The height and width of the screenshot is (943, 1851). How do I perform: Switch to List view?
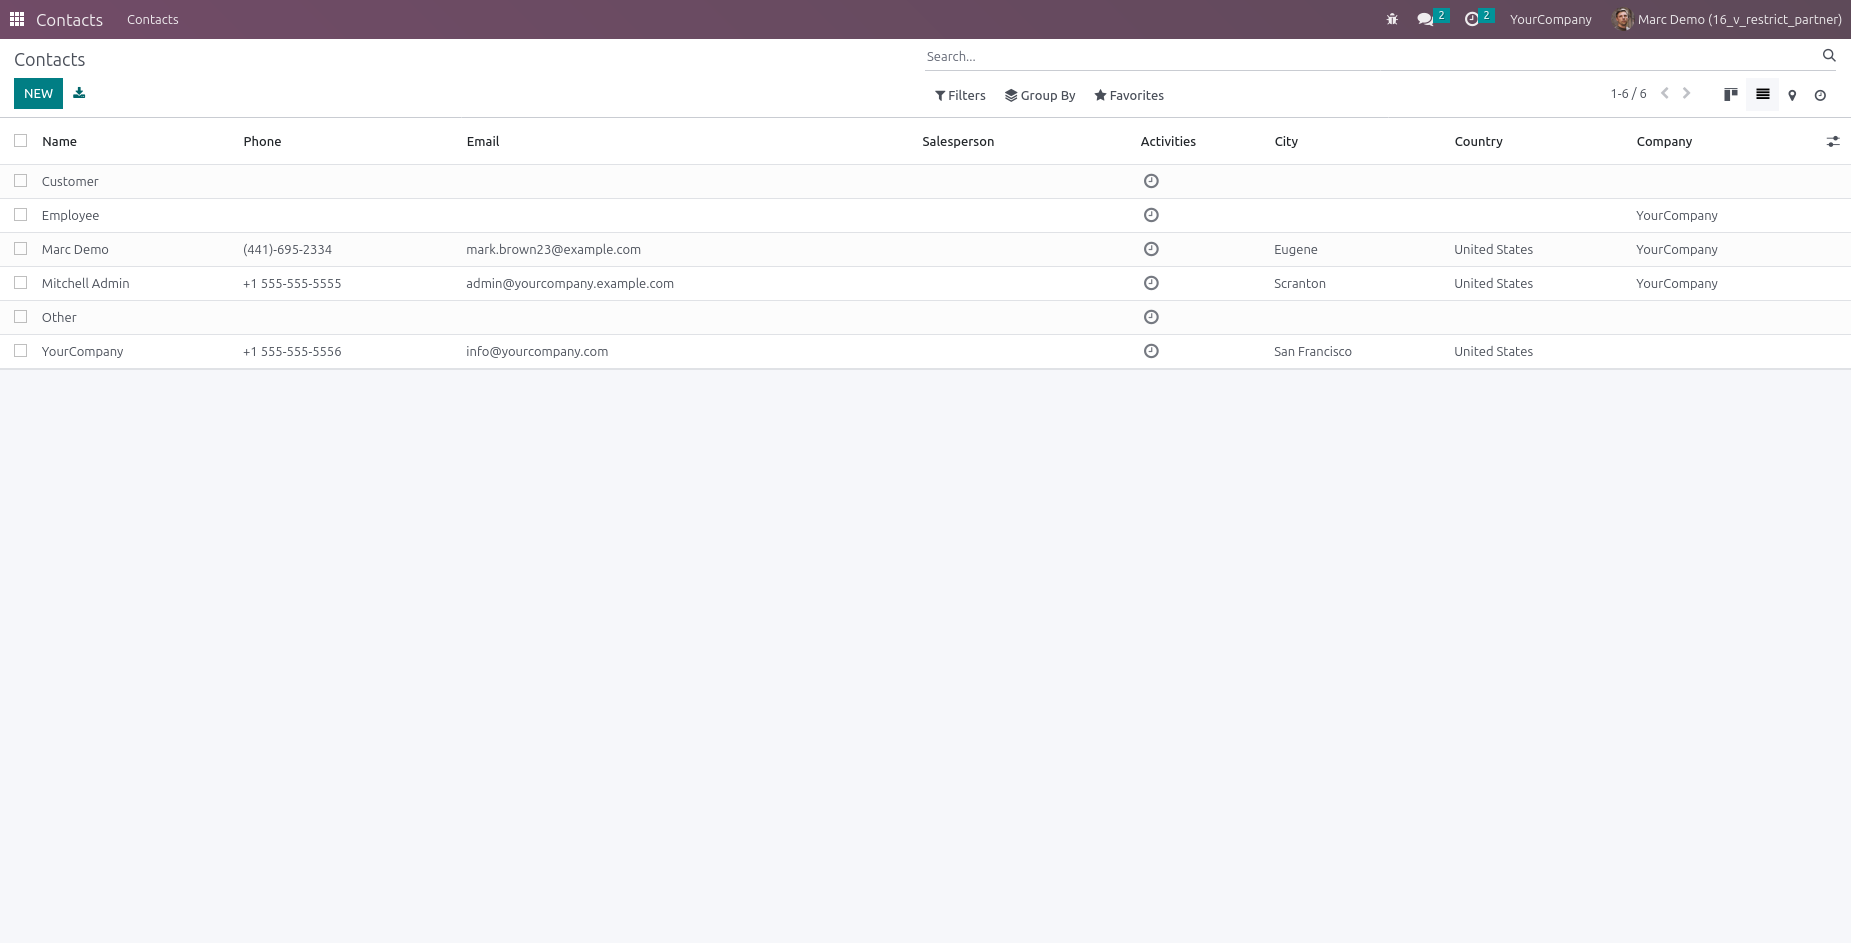point(1763,94)
